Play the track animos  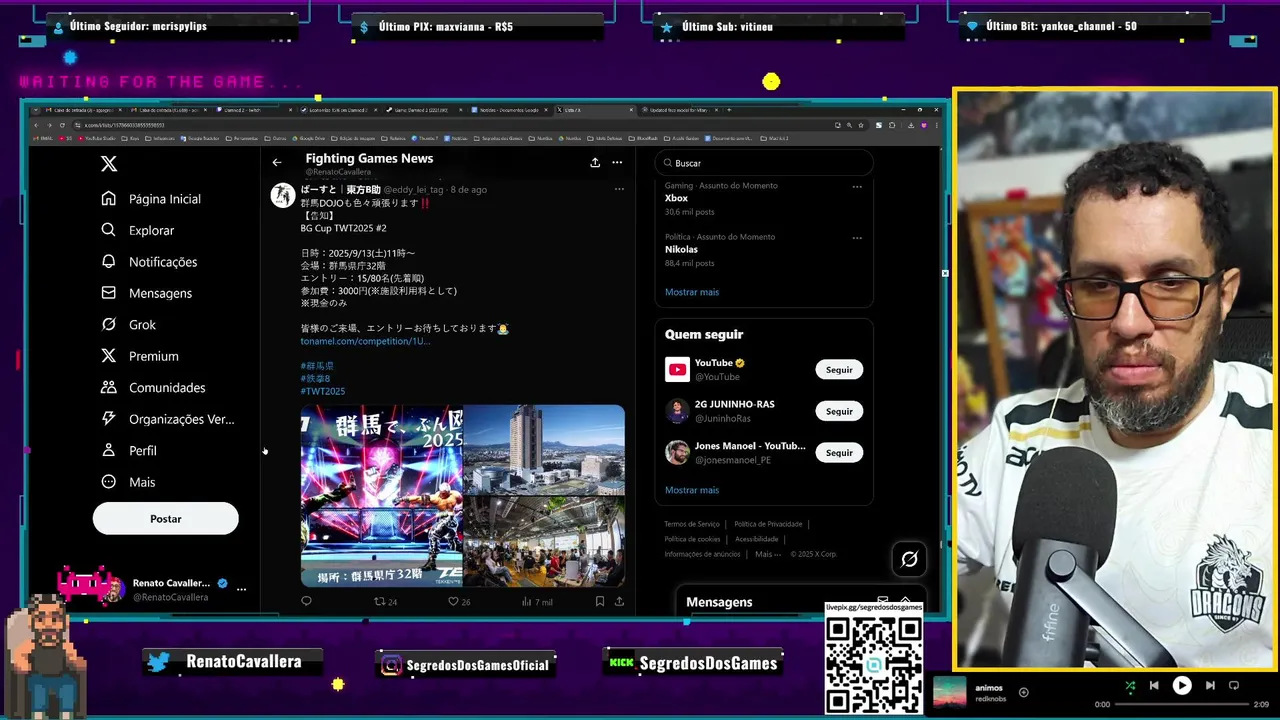coord(1182,686)
